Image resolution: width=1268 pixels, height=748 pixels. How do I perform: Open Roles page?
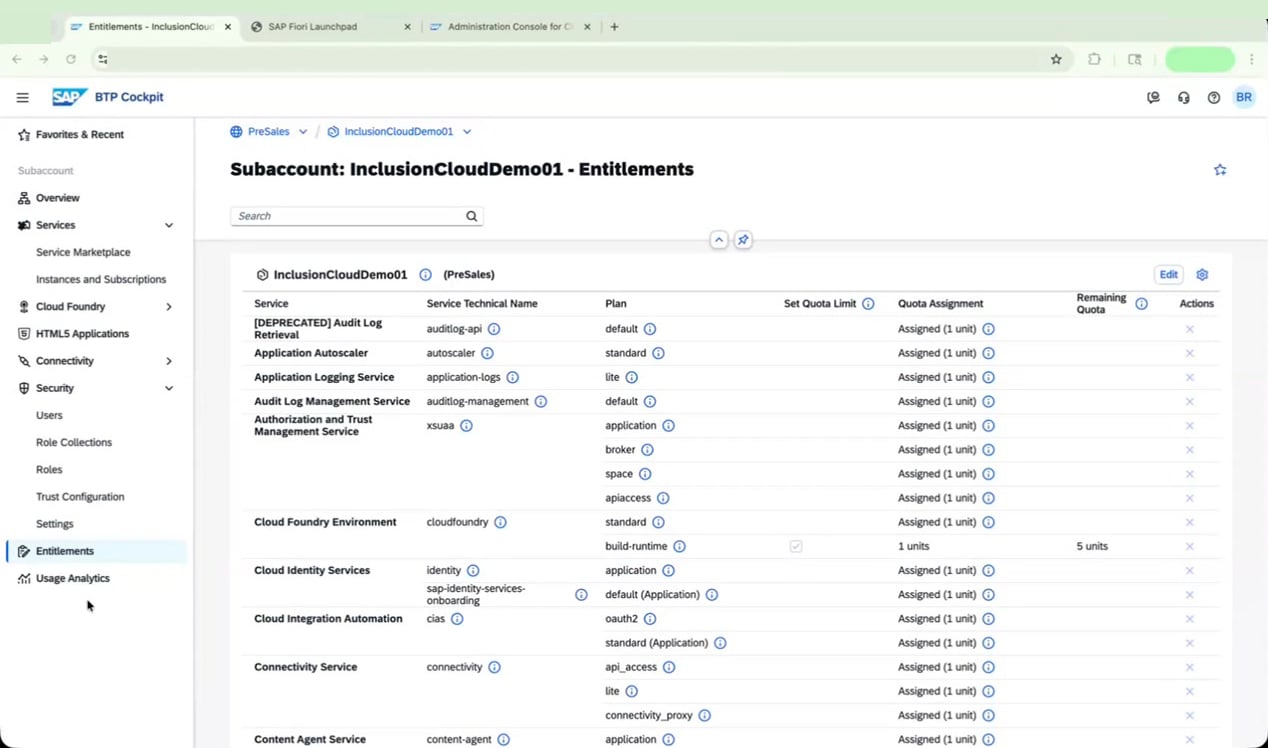point(49,469)
